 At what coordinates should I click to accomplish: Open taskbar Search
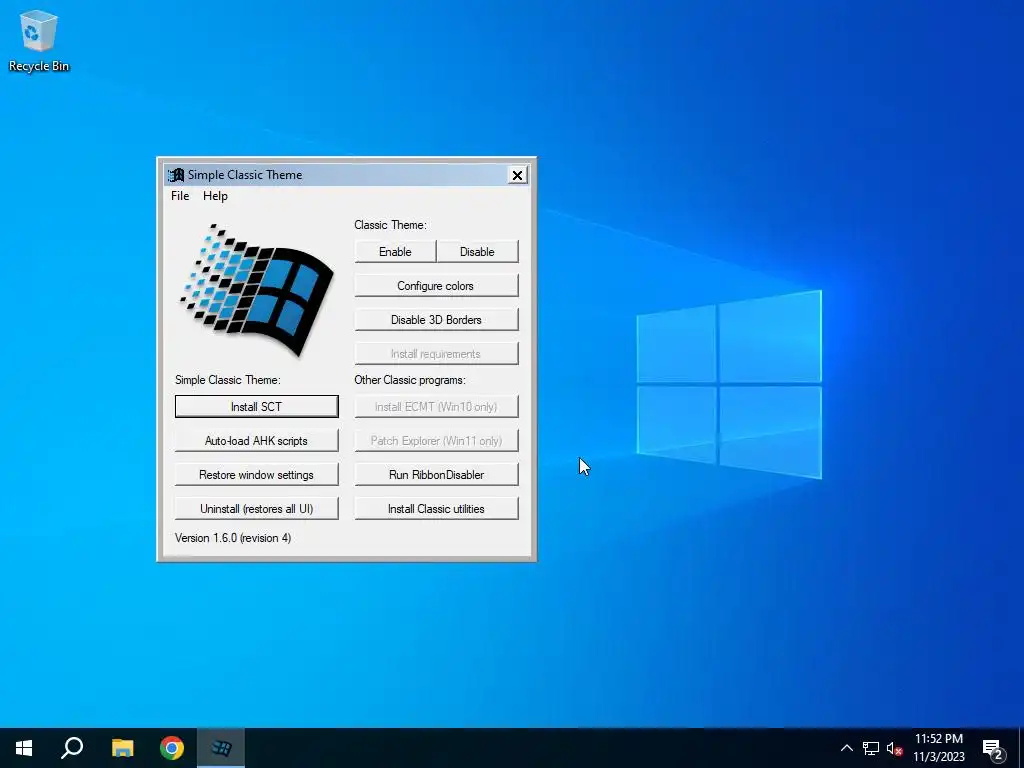(72, 748)
